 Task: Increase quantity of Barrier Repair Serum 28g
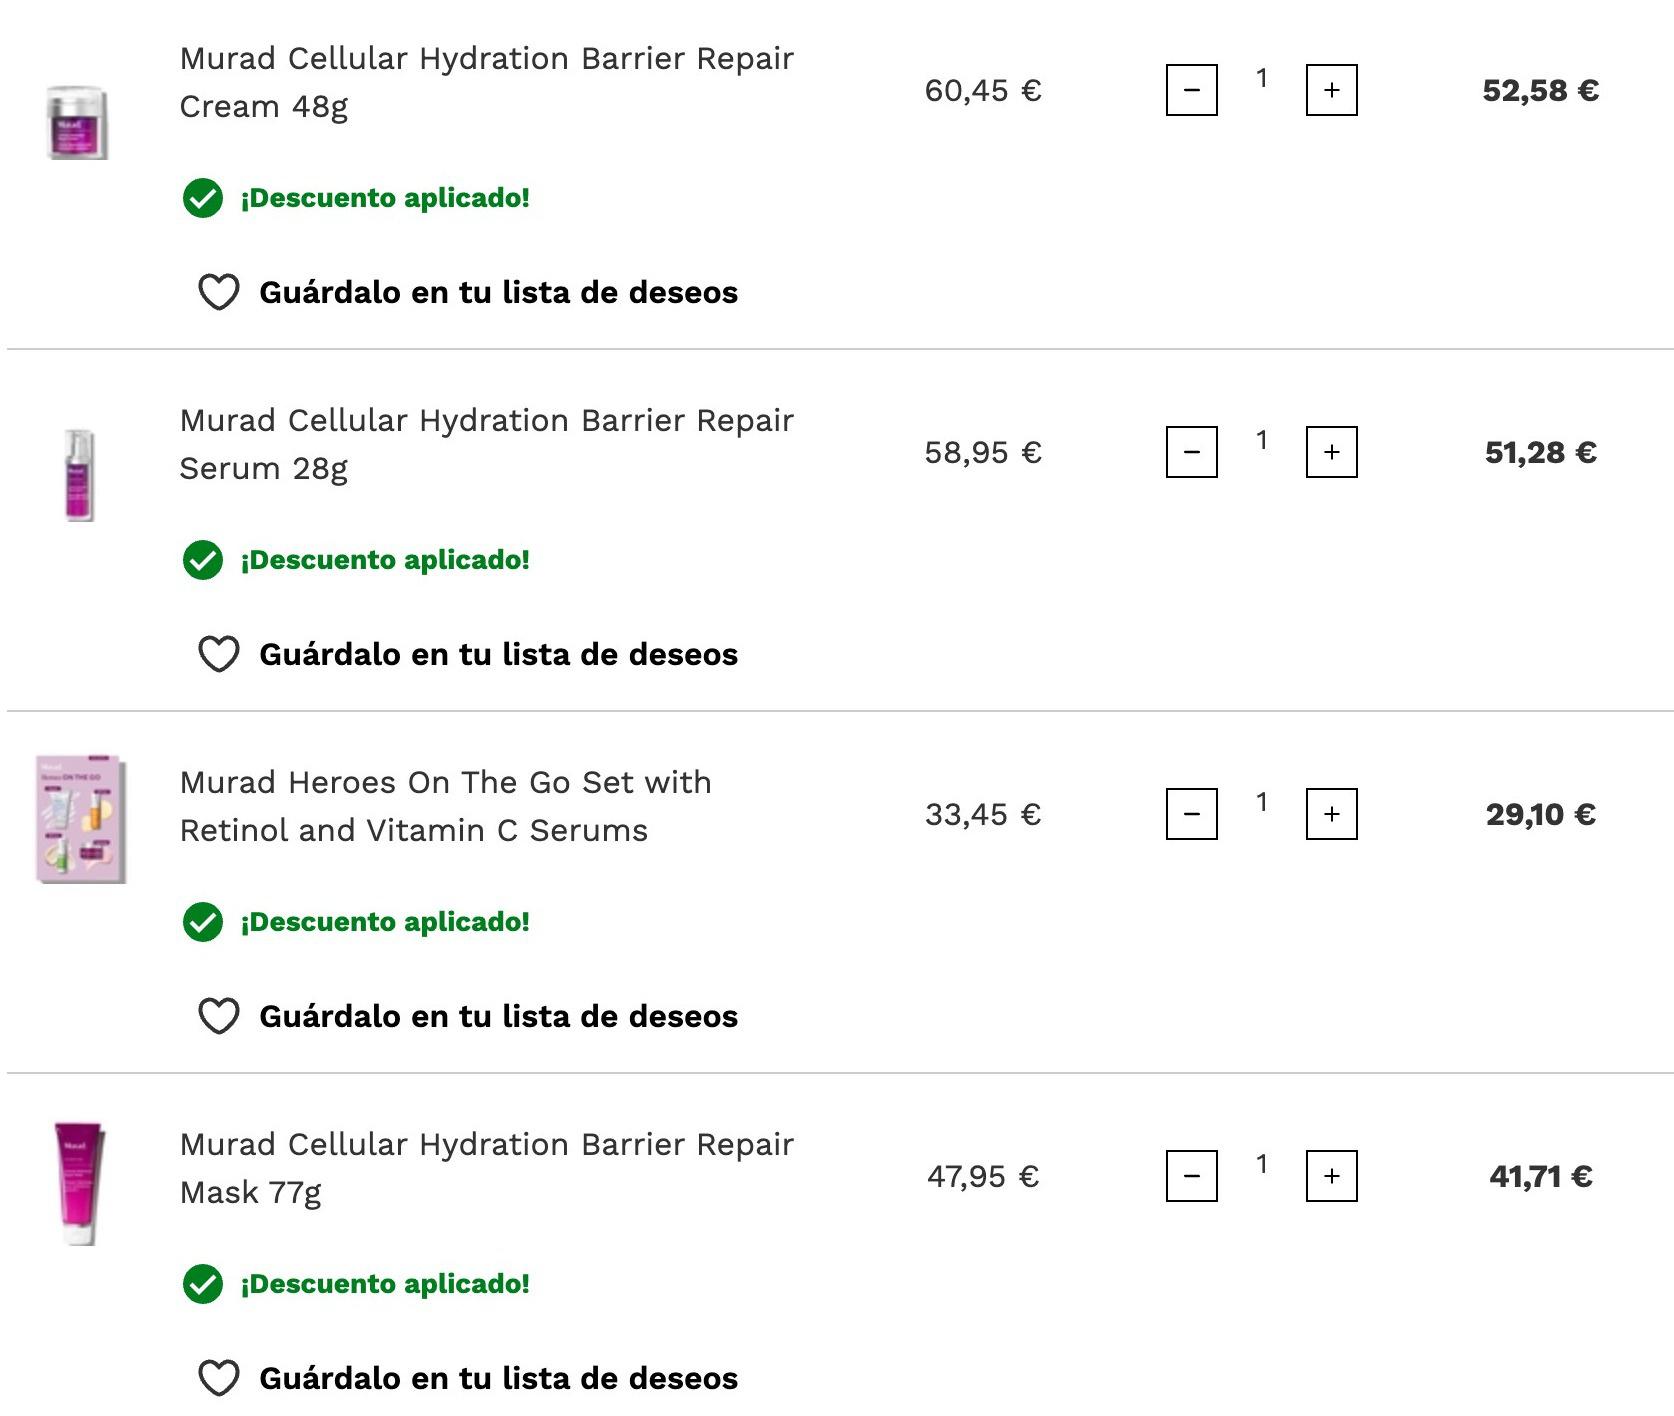1331,452
